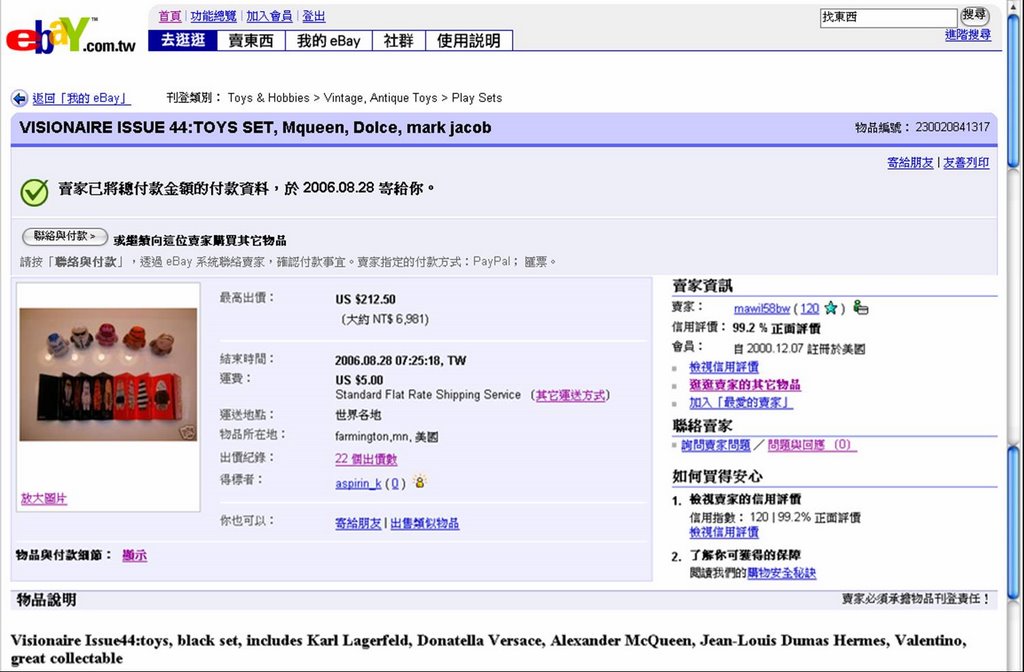Viewport: 1024px width, 672px height.
Task: Expand item details via 顯示 link
Action: (x=135, y=555)
